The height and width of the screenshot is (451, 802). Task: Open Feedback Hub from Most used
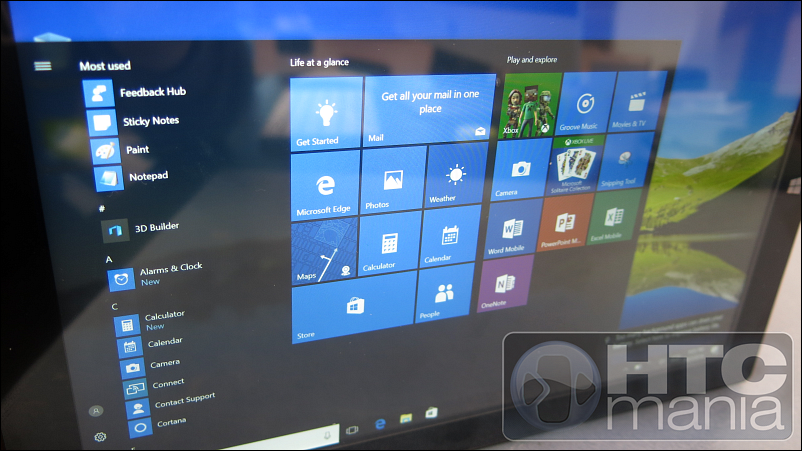point(135,93)
